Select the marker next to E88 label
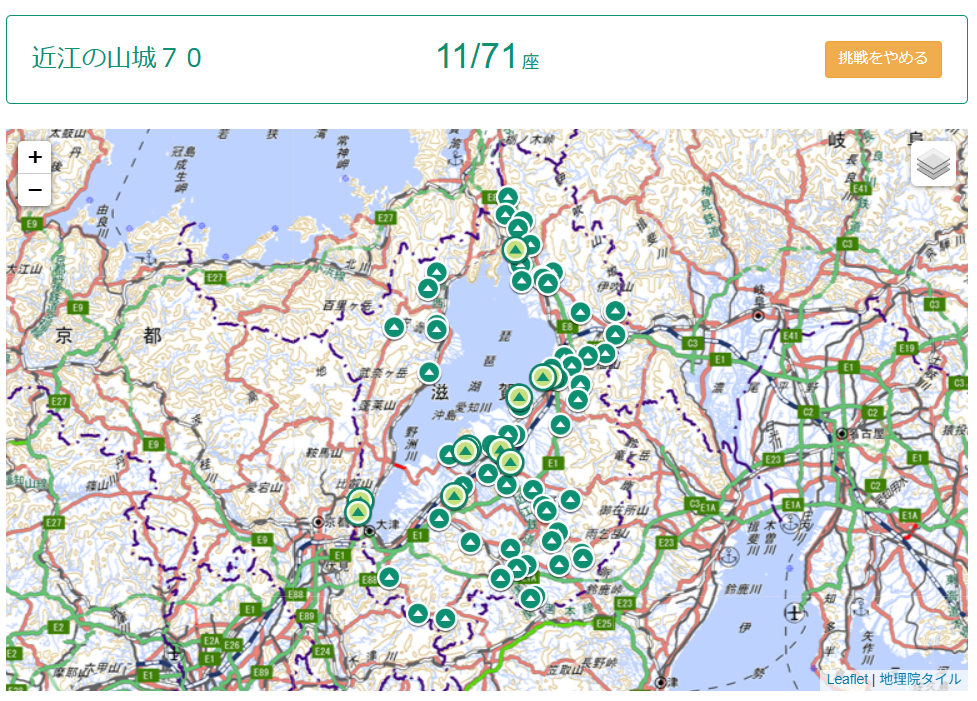The image size is (977, 701). pos(389,577)
